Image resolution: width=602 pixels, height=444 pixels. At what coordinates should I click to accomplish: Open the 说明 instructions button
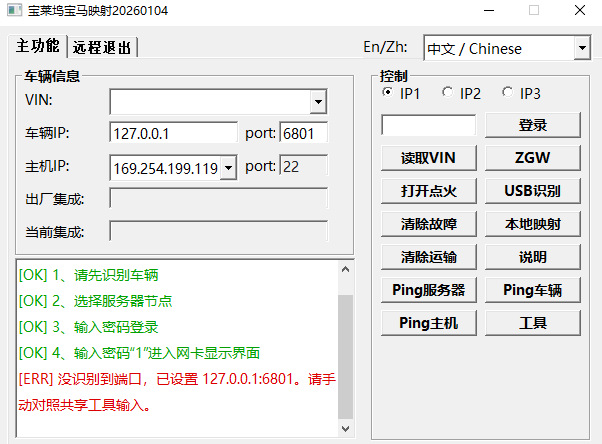pyautogui.click(x=533, y=257)
